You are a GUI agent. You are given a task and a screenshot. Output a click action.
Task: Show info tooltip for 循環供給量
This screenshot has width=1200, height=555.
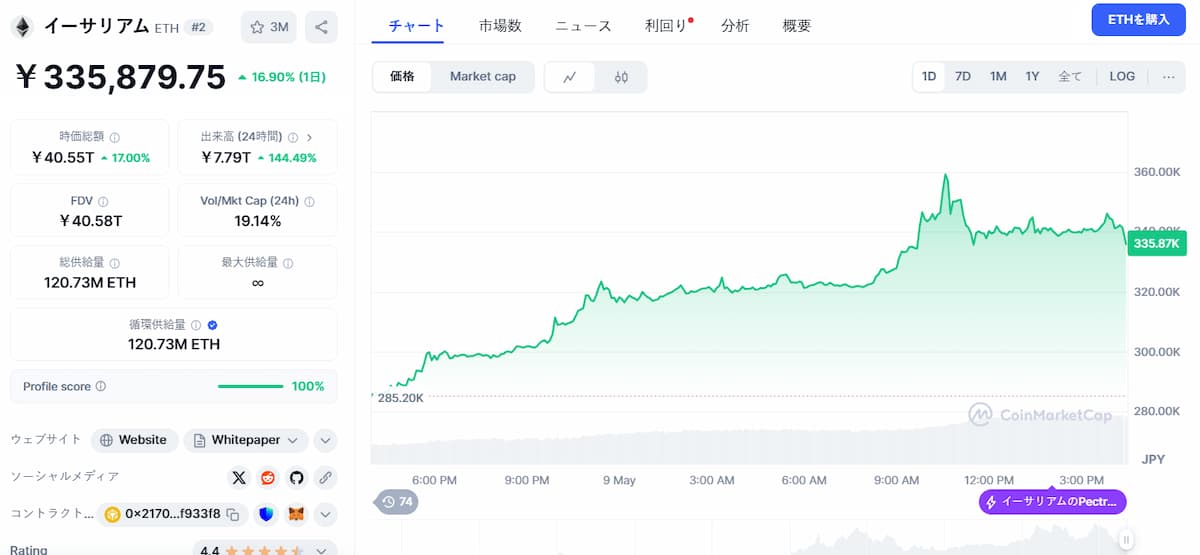pos(196,325)
